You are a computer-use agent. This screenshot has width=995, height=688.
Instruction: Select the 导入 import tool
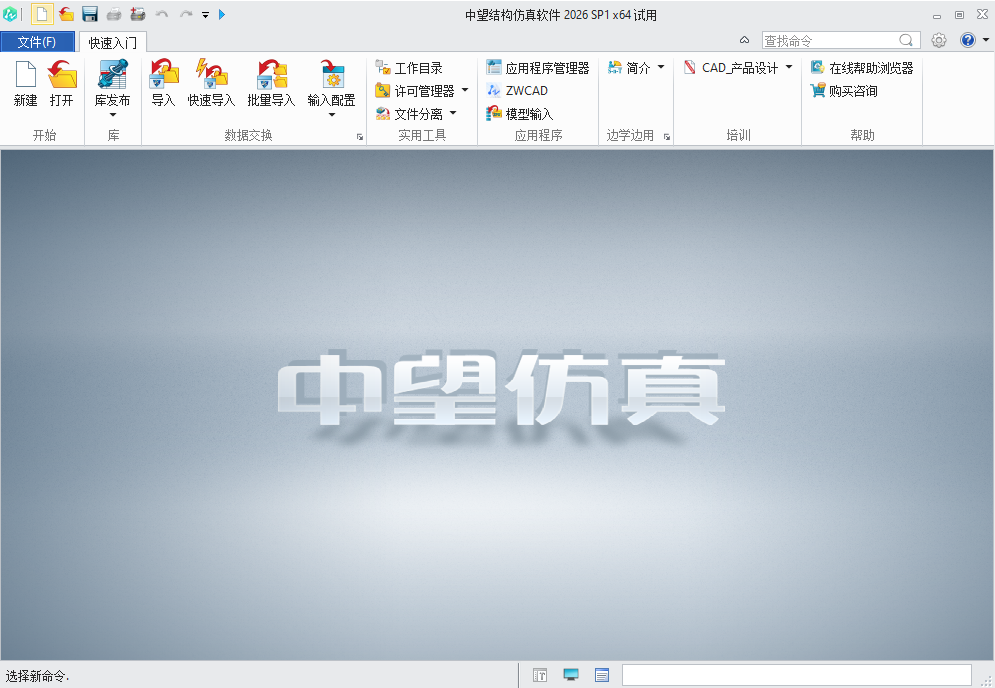pos(163,85)
